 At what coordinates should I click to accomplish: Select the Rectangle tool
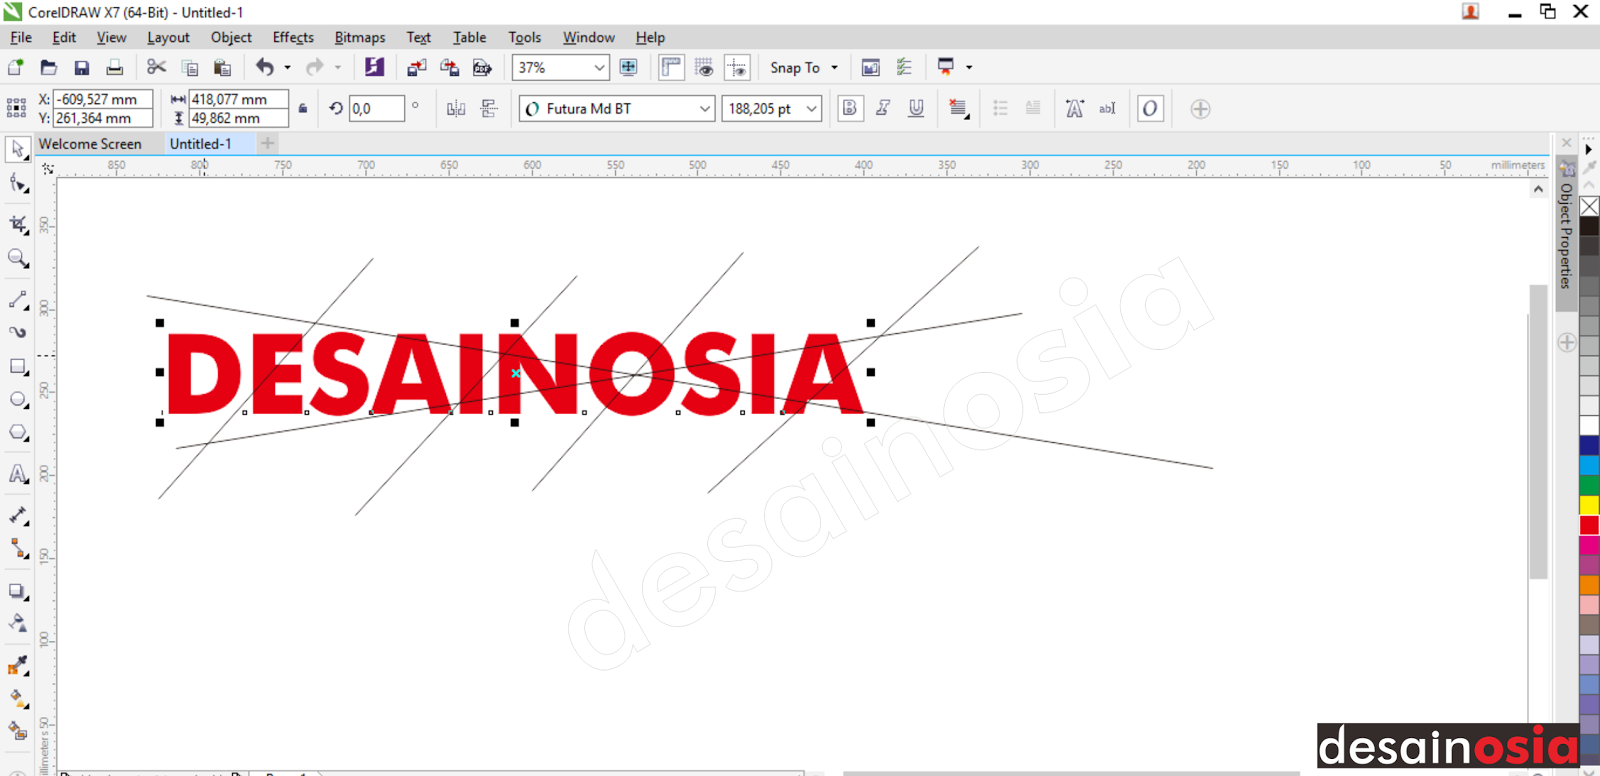point(18,367)
